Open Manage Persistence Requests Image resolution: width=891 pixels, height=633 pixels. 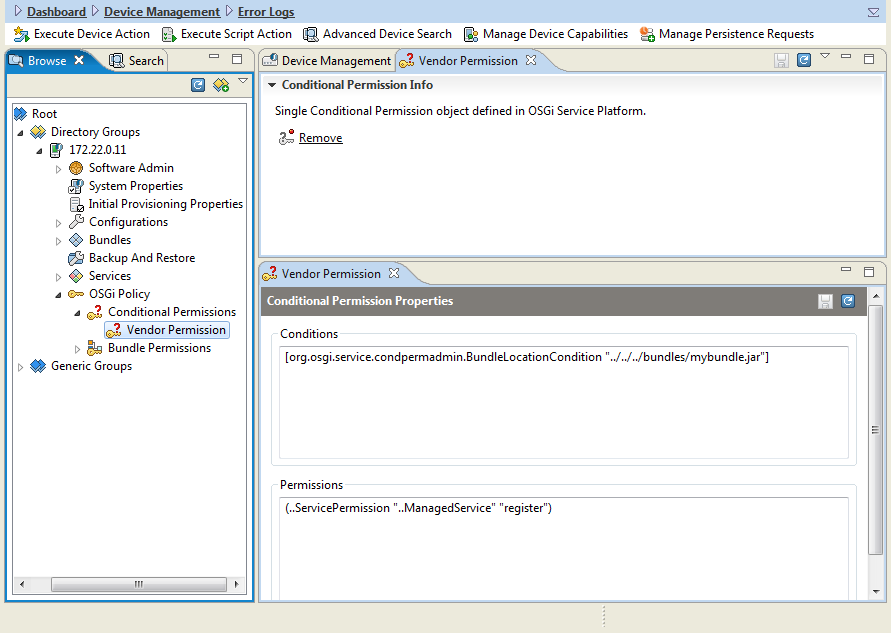(x=647, y=34)
